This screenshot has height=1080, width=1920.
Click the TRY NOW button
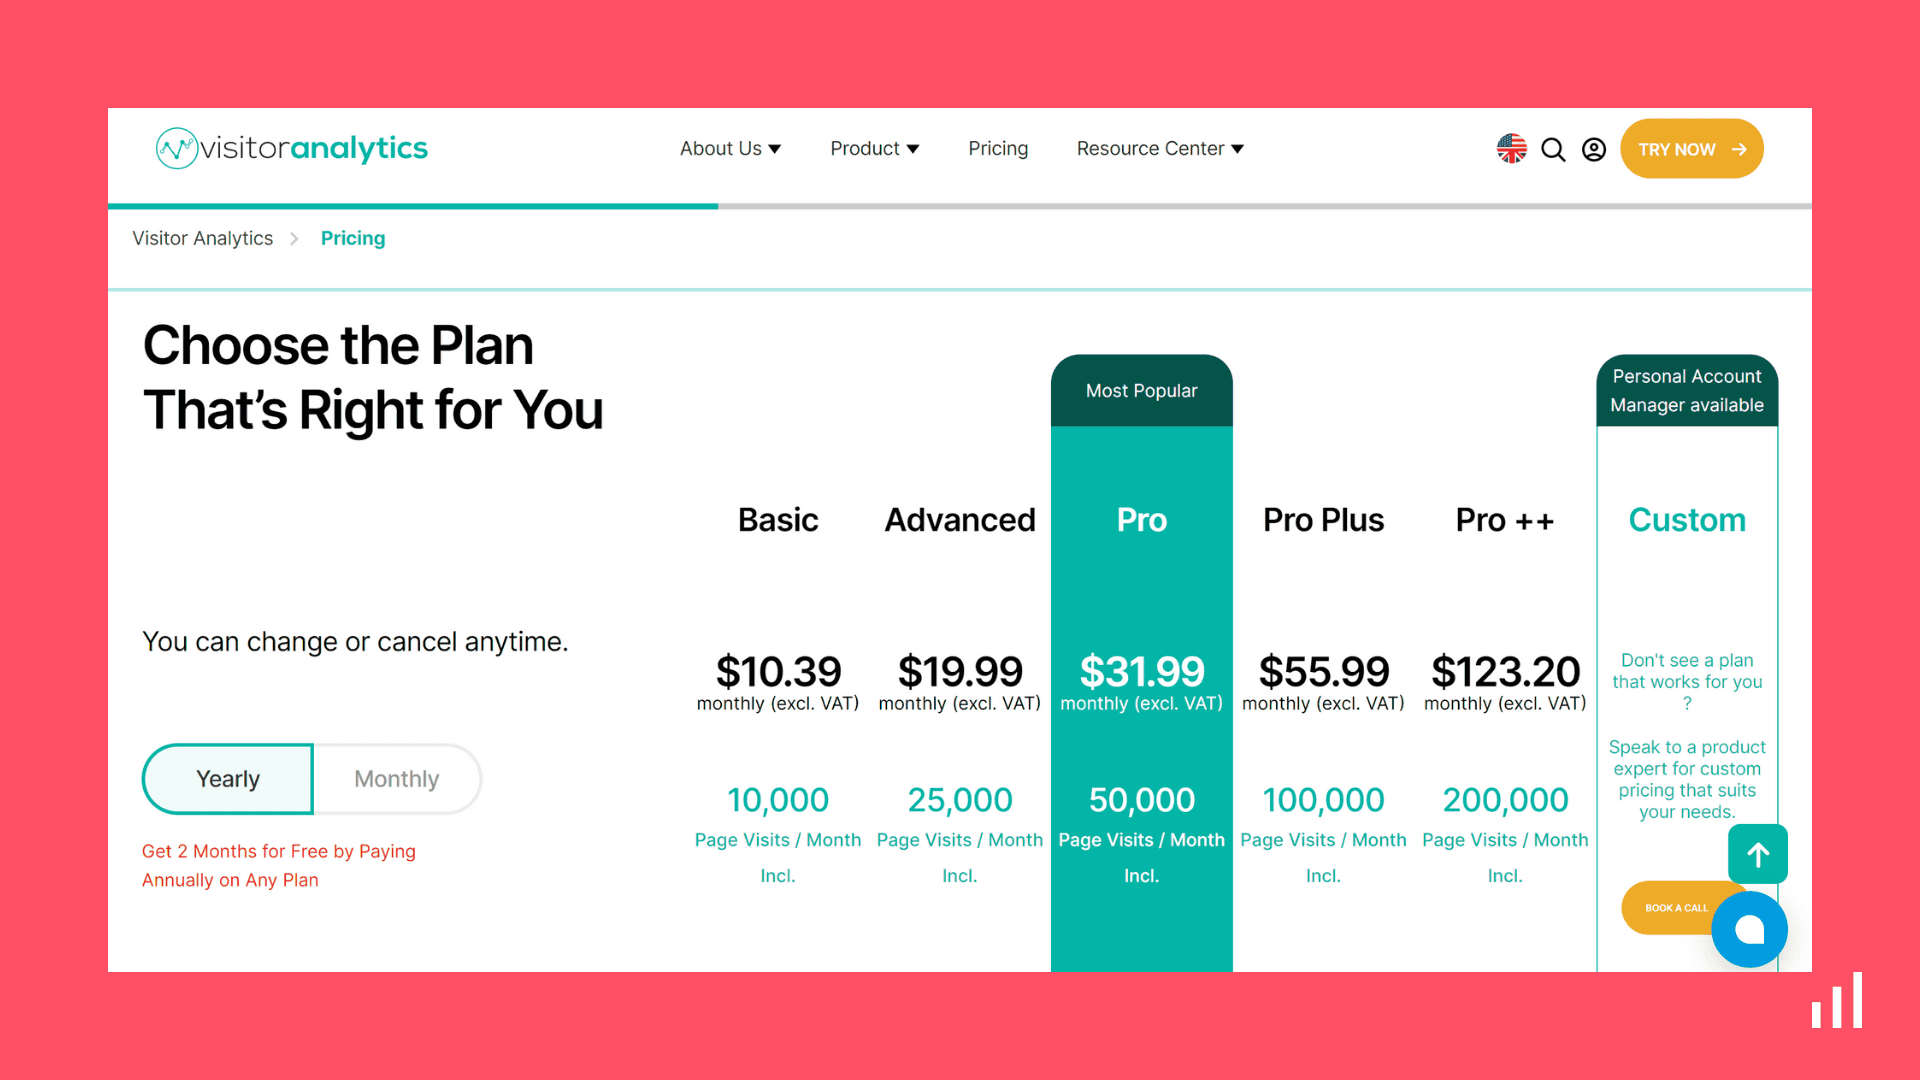pyautogui.click(x=1692, y=150)
